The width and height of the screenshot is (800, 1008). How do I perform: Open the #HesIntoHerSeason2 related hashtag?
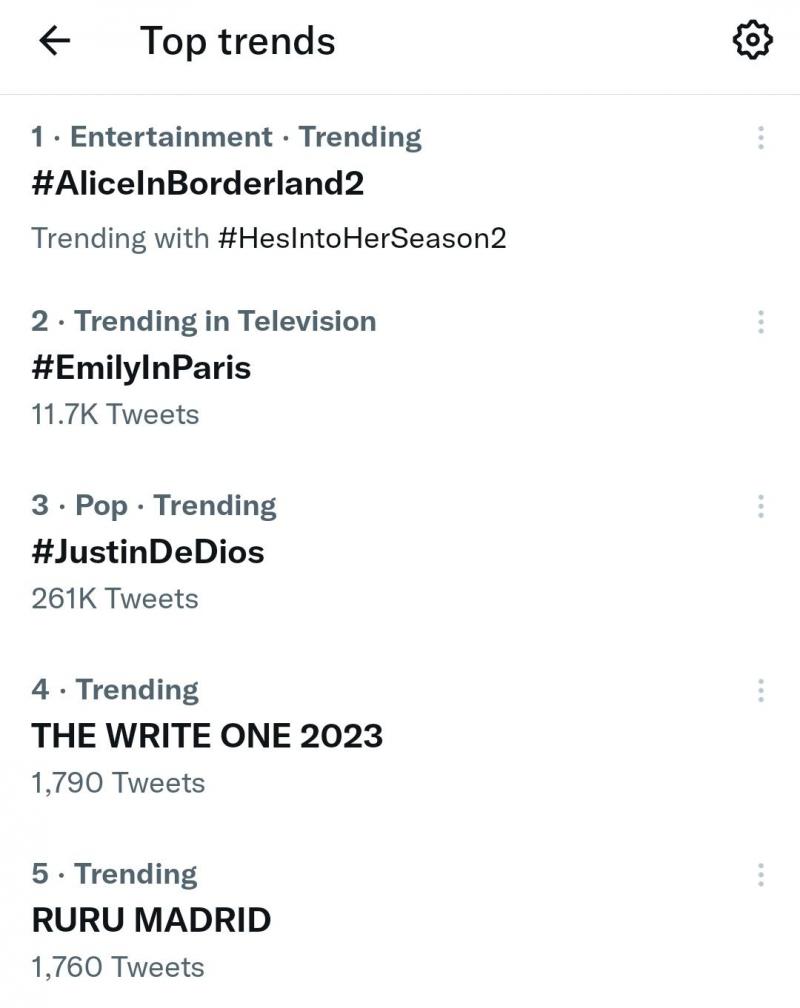[x=361, y=238]
